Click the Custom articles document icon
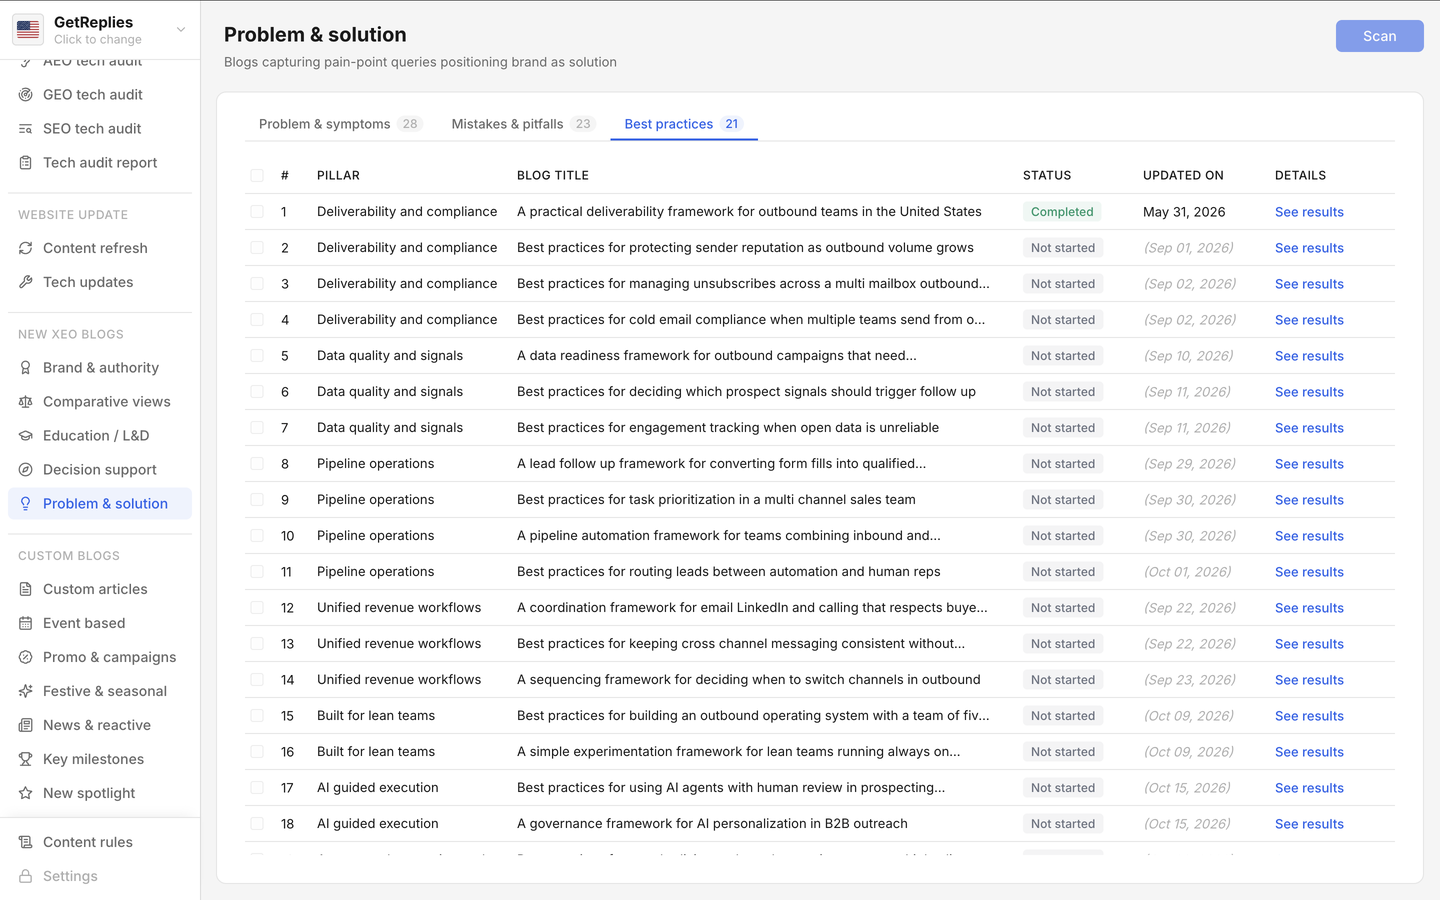The image size is (1440, 900). click(x=26, y=589)
